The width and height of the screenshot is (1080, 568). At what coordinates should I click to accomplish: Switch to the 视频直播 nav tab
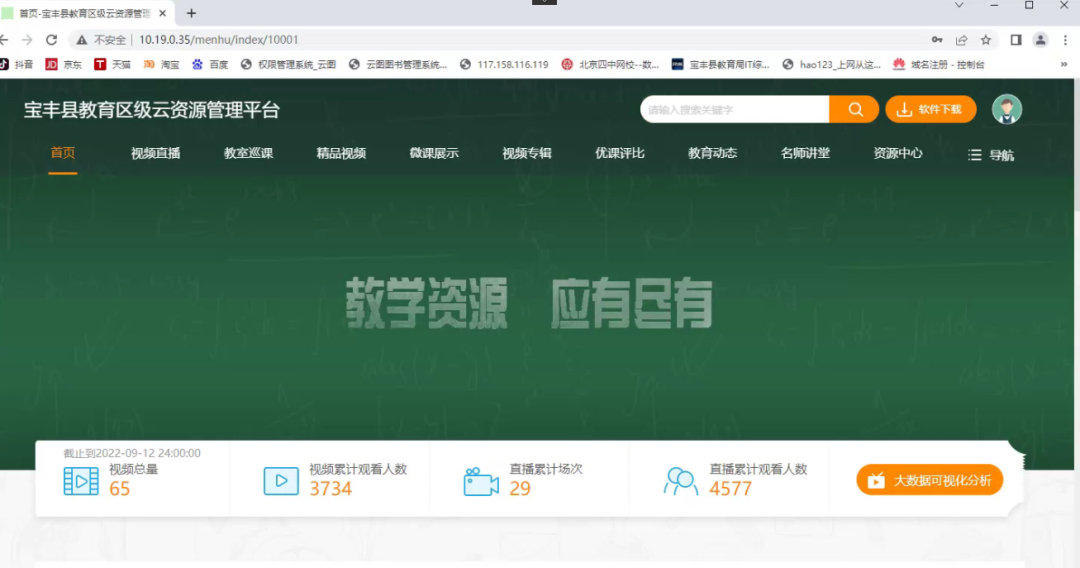155,154
